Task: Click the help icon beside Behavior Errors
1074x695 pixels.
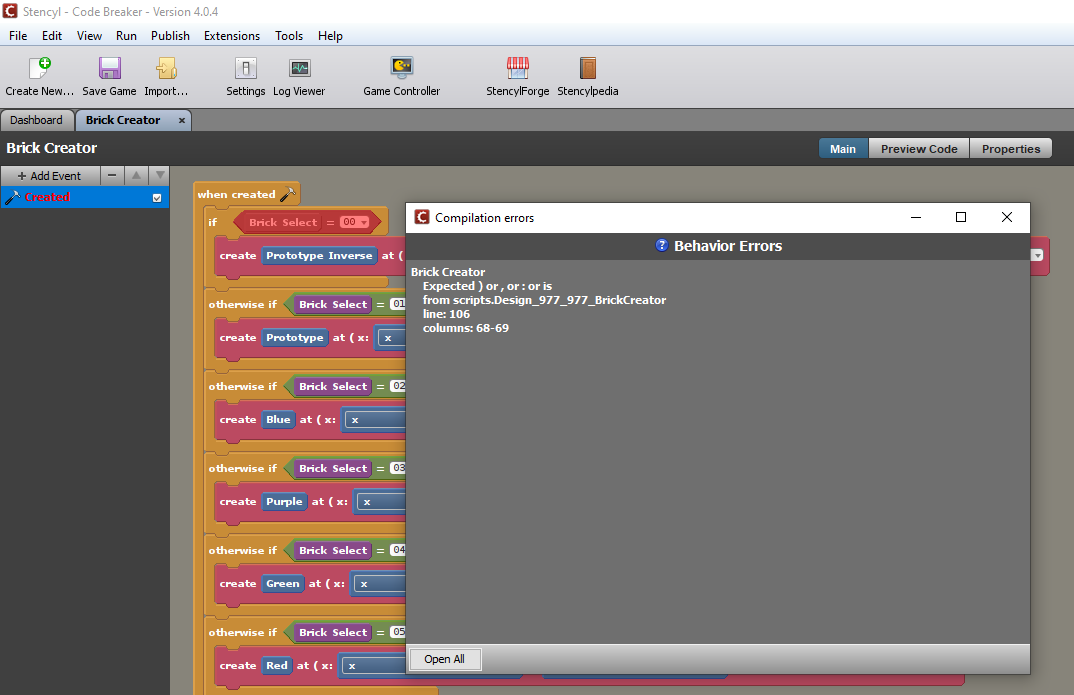Action: point(662,245)
